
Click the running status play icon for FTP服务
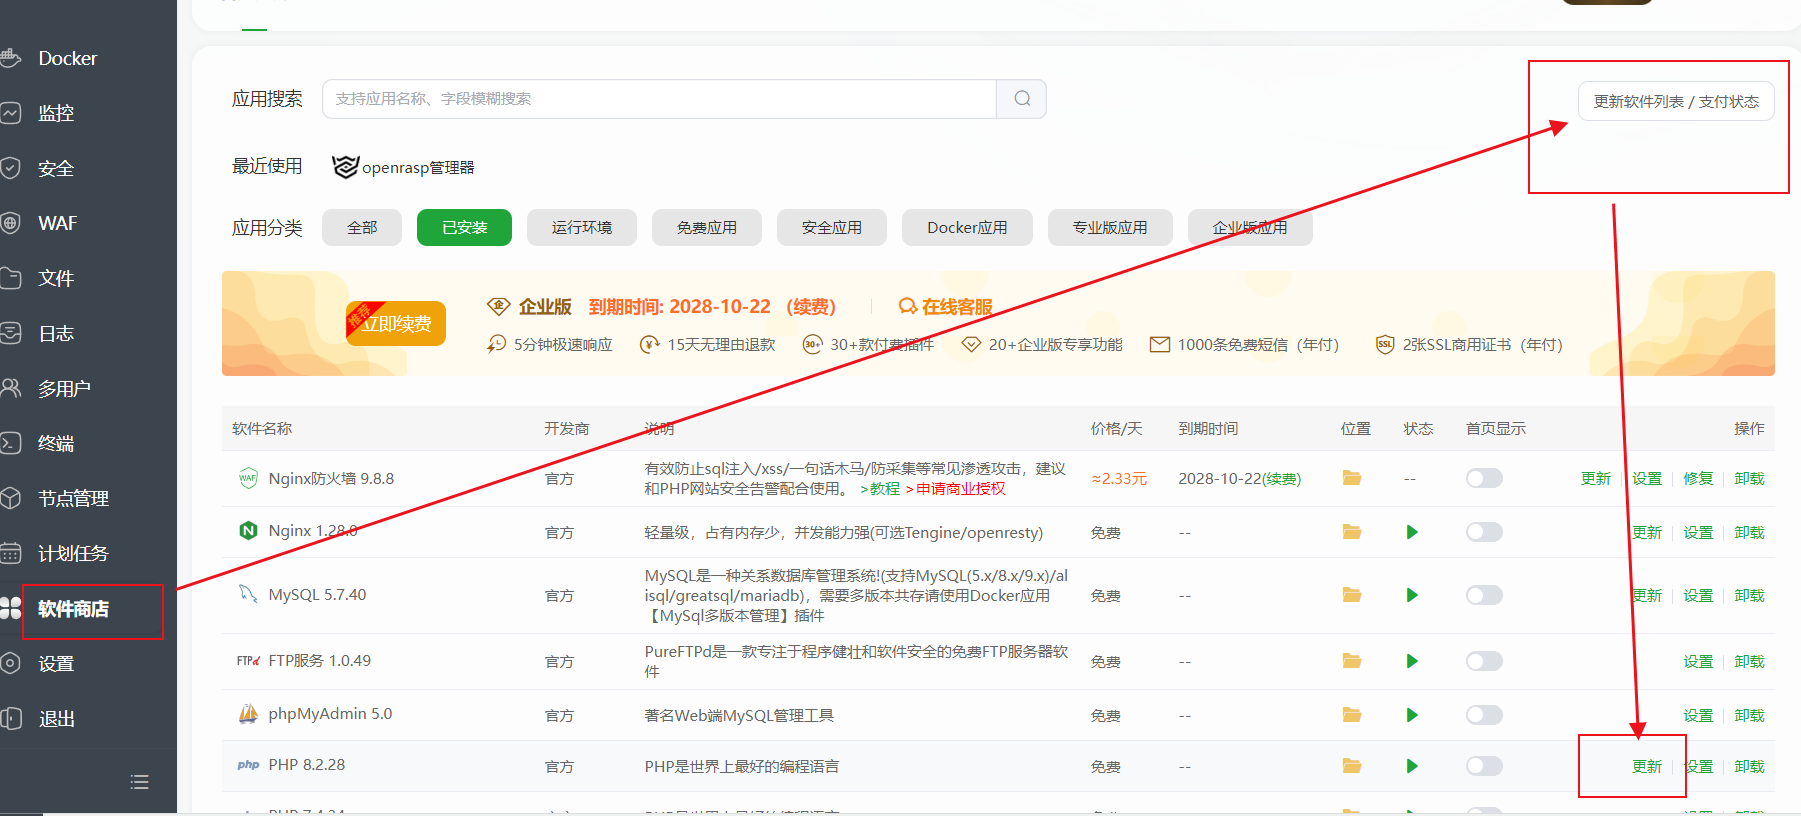point(1412,661)
